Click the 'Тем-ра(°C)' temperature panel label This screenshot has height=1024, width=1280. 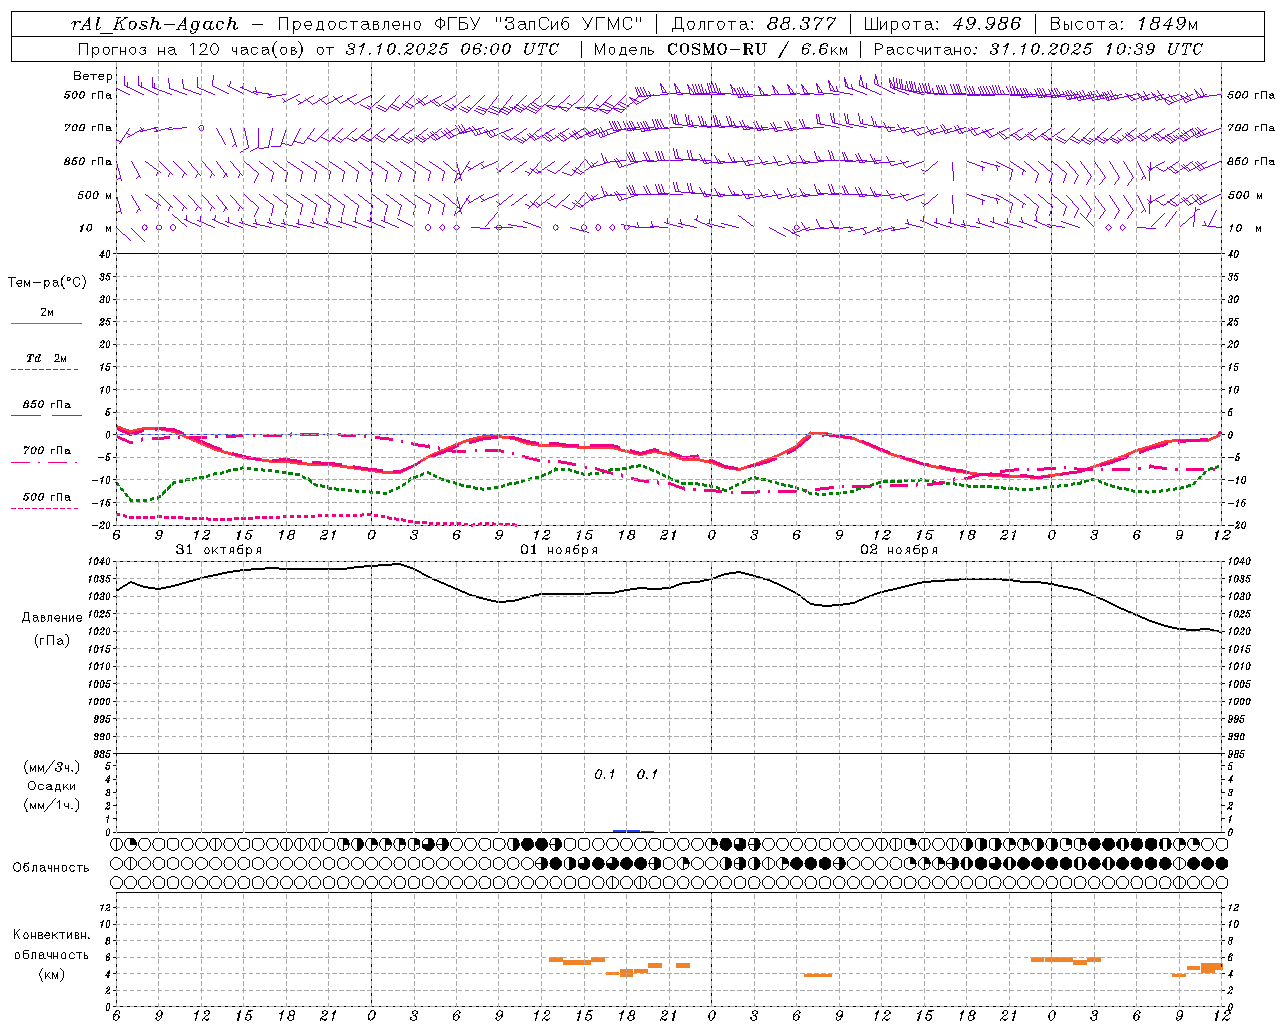click(x=47, y=283)
